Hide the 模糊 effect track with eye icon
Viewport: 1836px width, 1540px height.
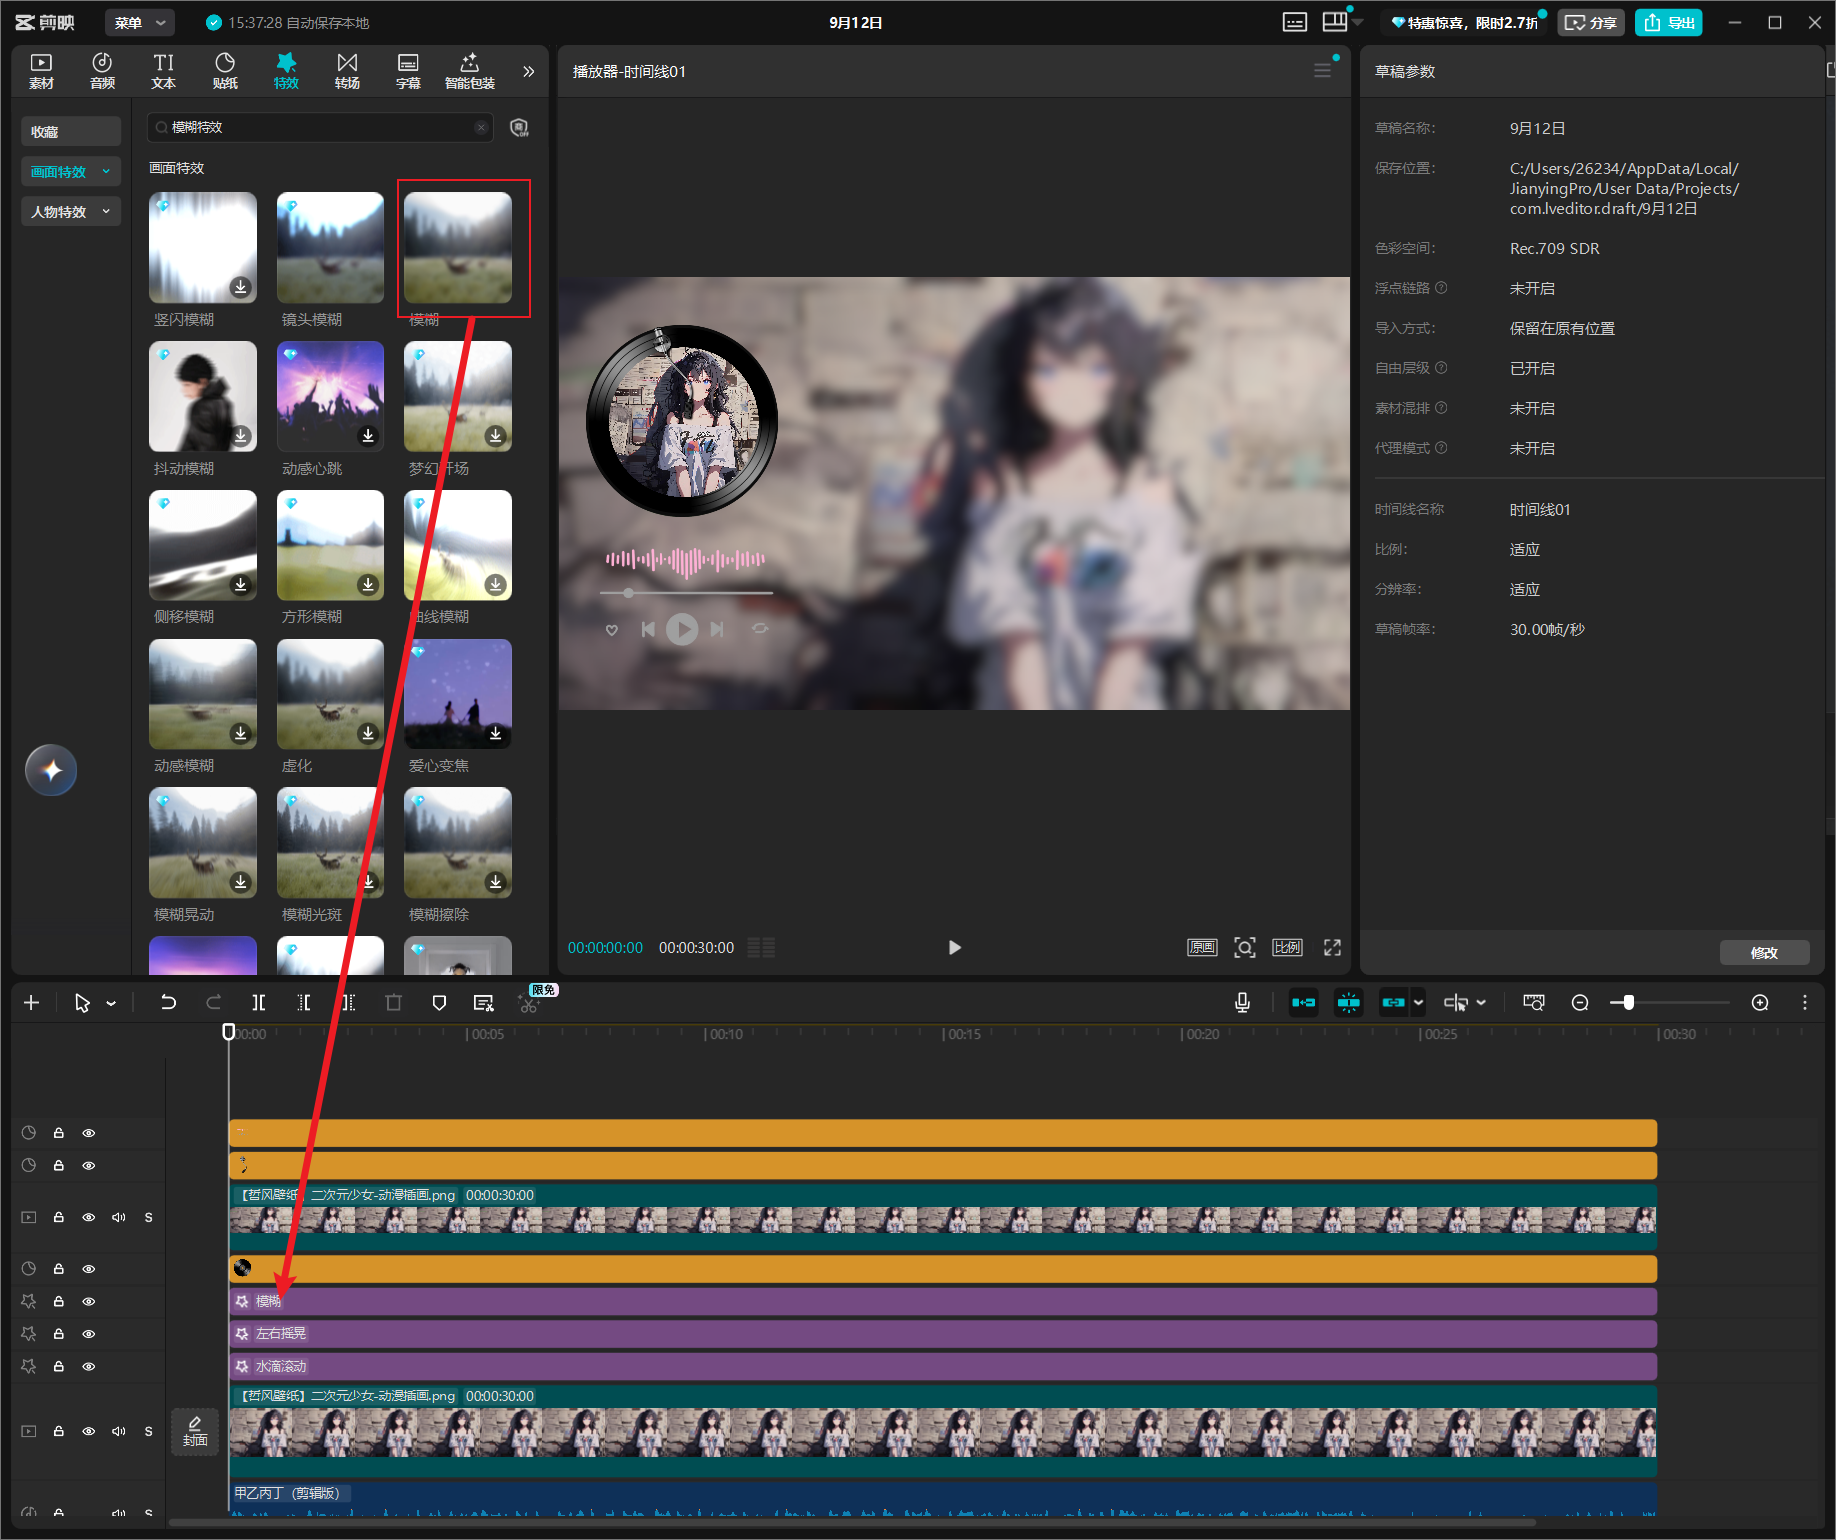[x=89, y=1302]
